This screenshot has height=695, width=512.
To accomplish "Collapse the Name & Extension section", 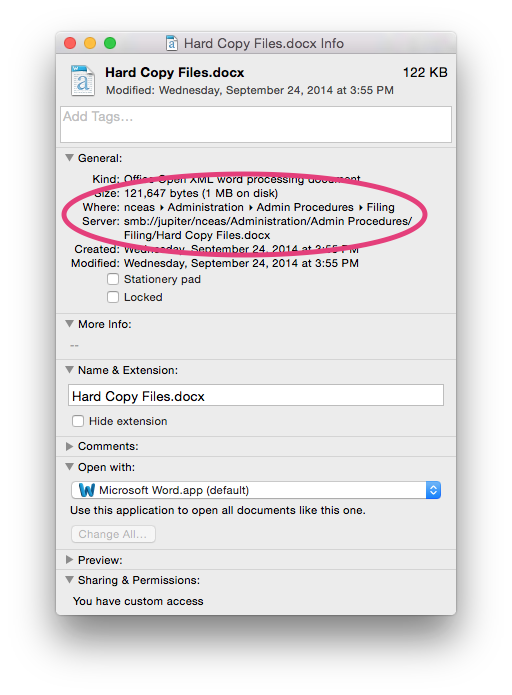I will [69, 370].
